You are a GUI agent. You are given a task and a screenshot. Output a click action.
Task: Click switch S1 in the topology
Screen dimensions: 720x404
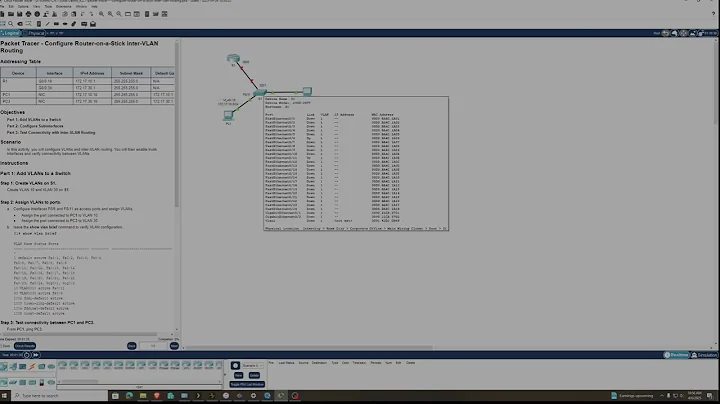click(259, 93)
